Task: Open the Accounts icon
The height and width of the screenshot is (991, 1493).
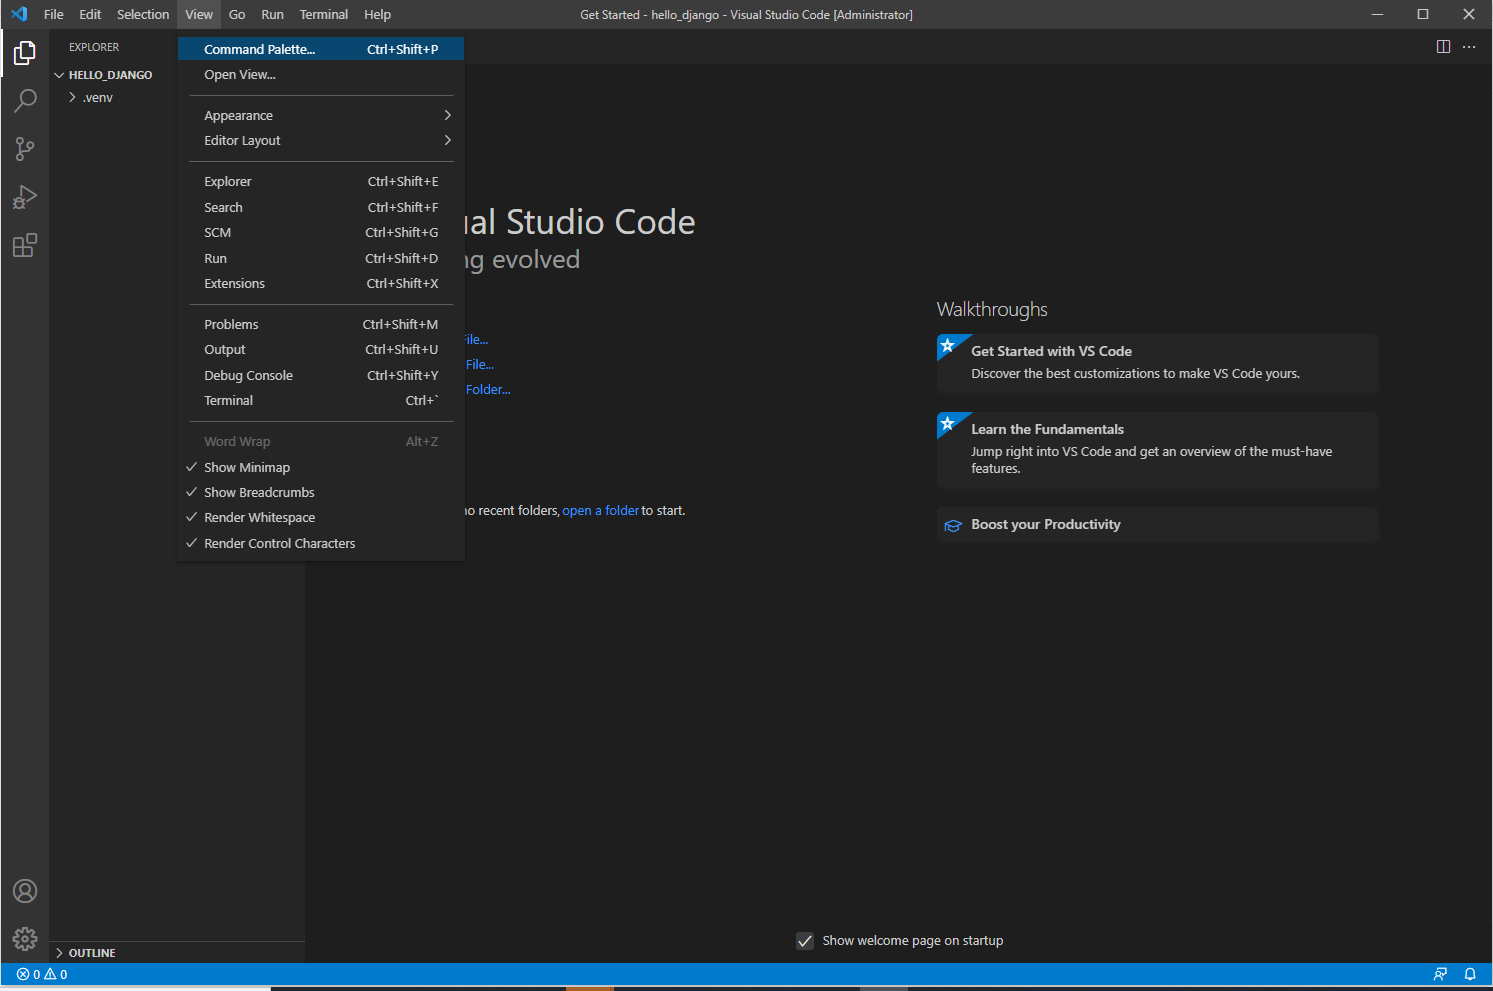Action: tap(25, 891)
